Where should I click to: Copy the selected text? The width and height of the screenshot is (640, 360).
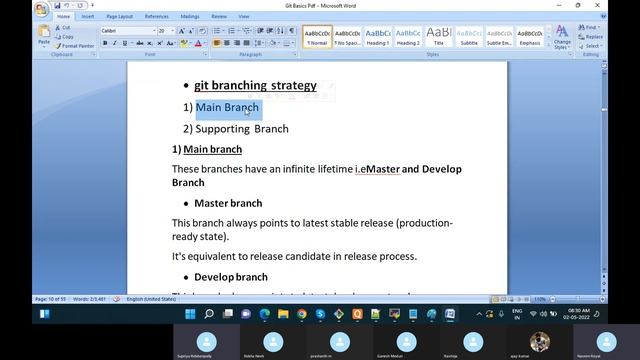pyautogui.click(x=64, y=37)
